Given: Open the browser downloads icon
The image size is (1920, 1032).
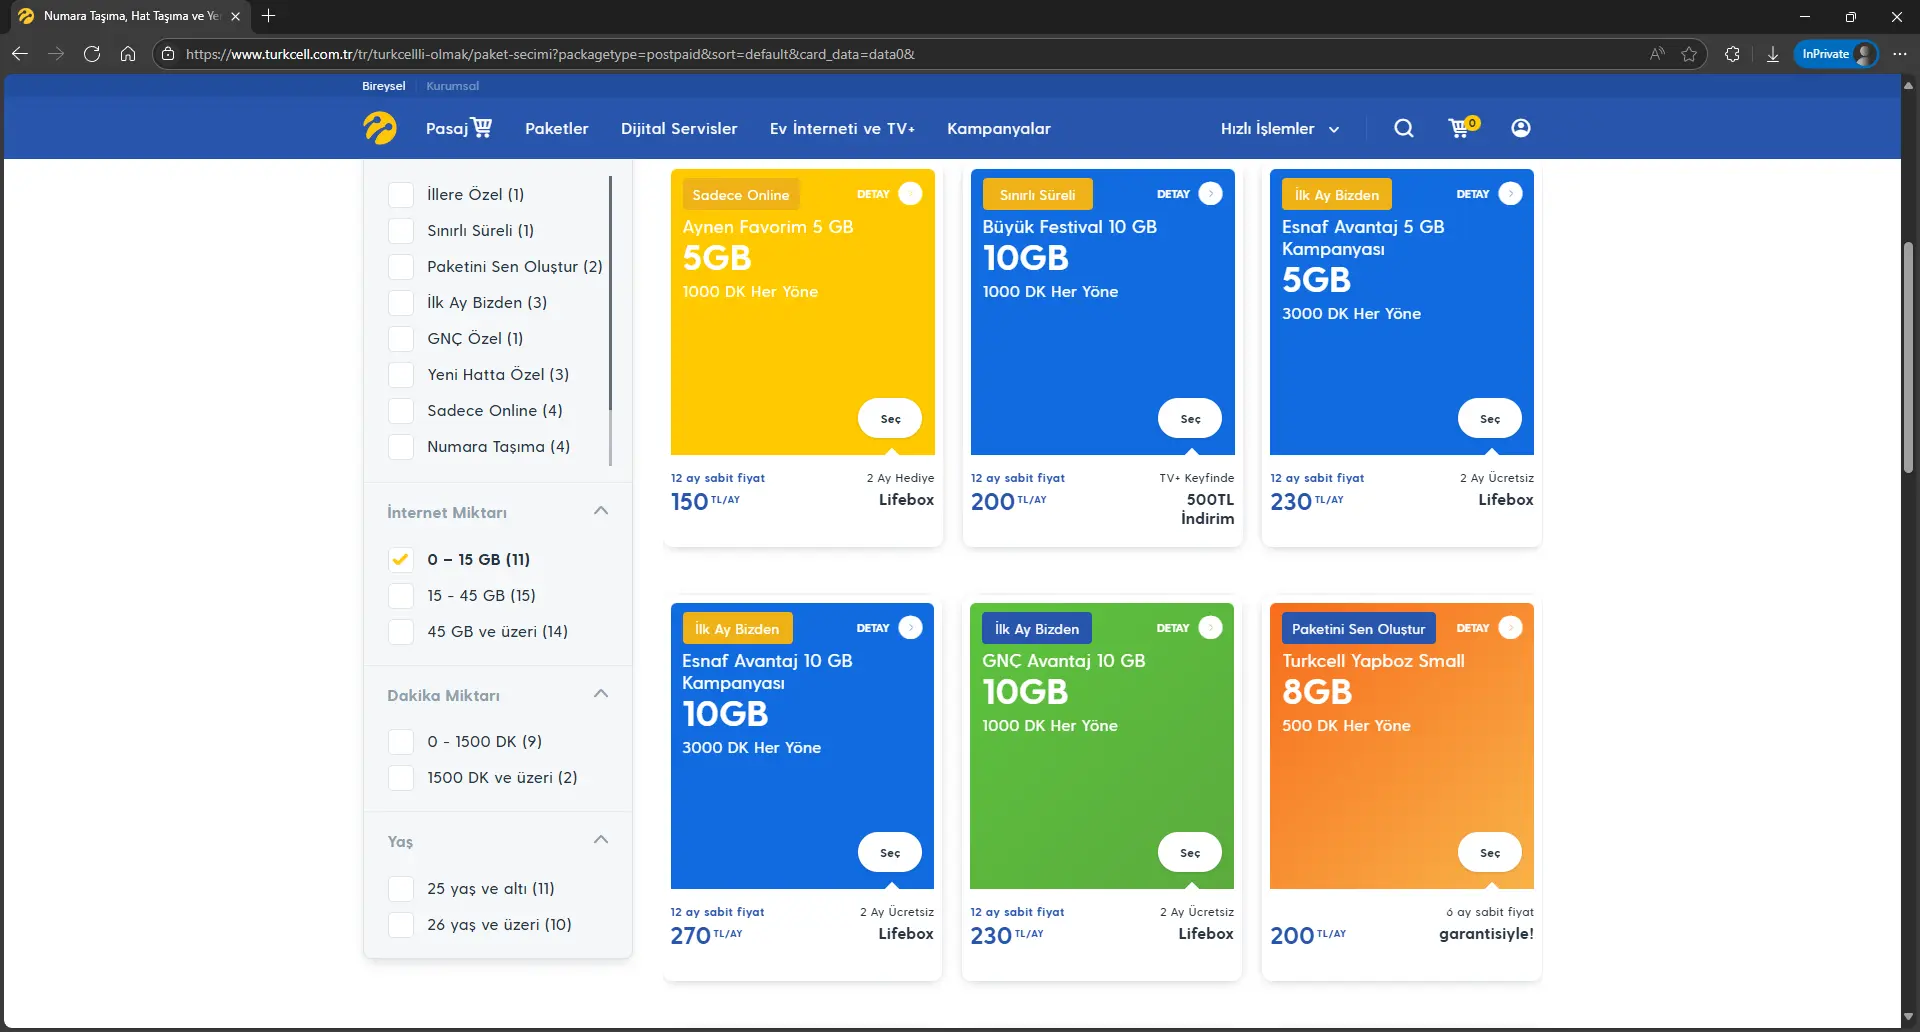Looking at the screenshot, I should [1773, 54].
